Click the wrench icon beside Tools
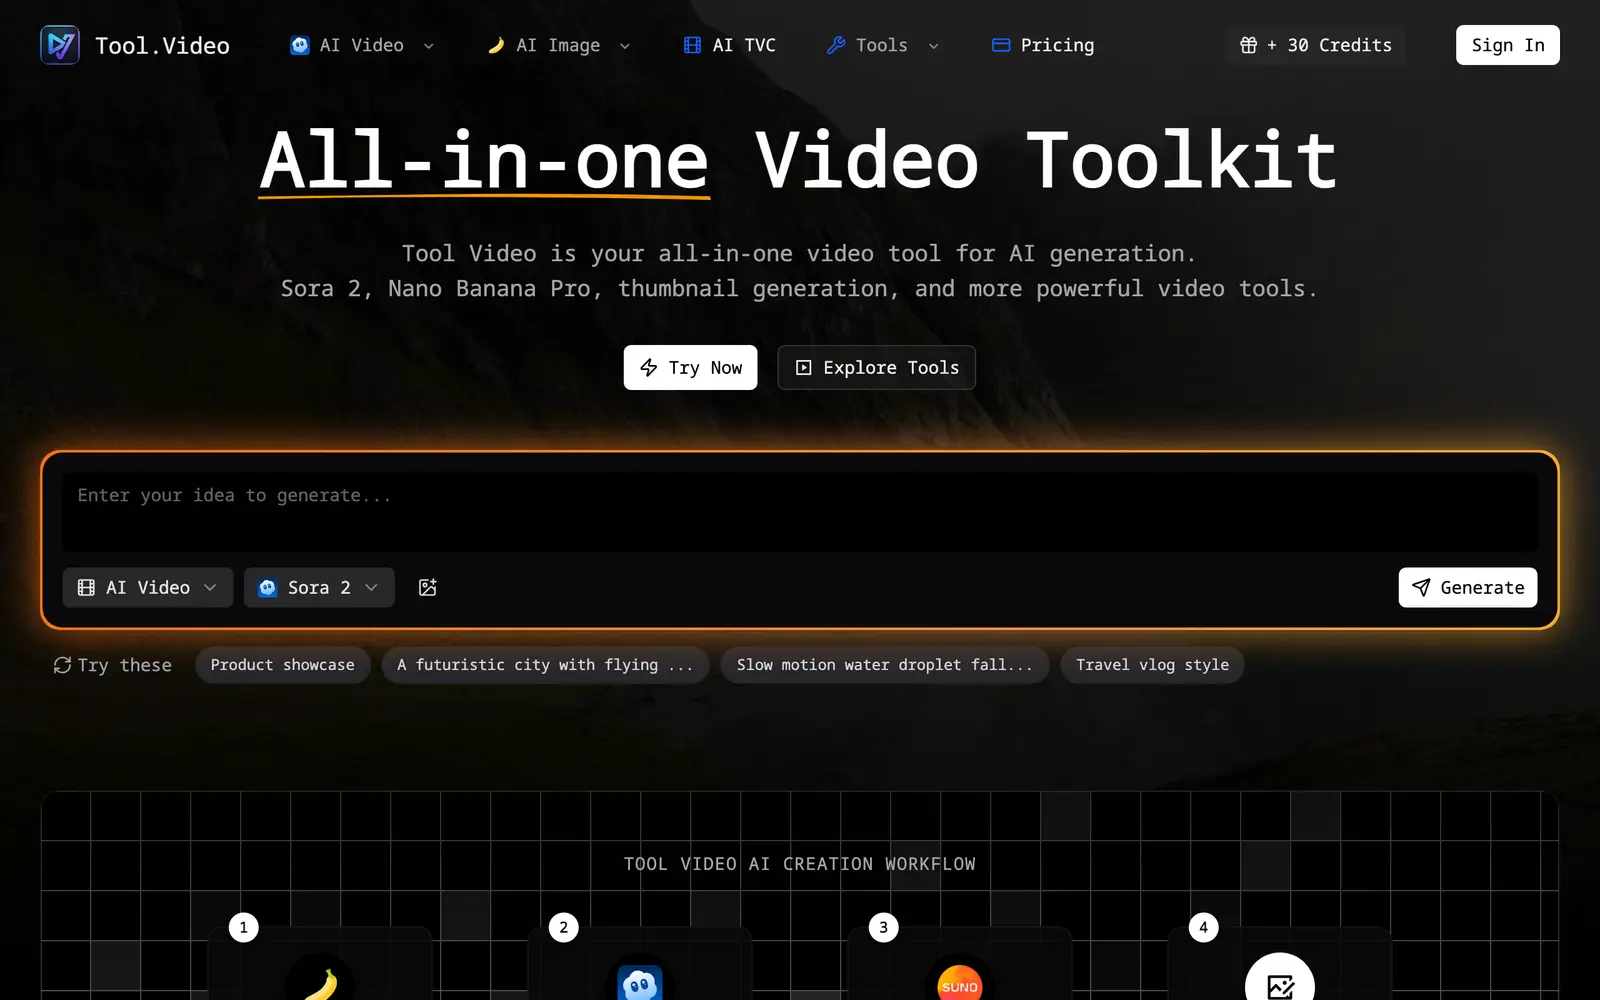The image size is (1600, 1000). click(x=836, y=45)
